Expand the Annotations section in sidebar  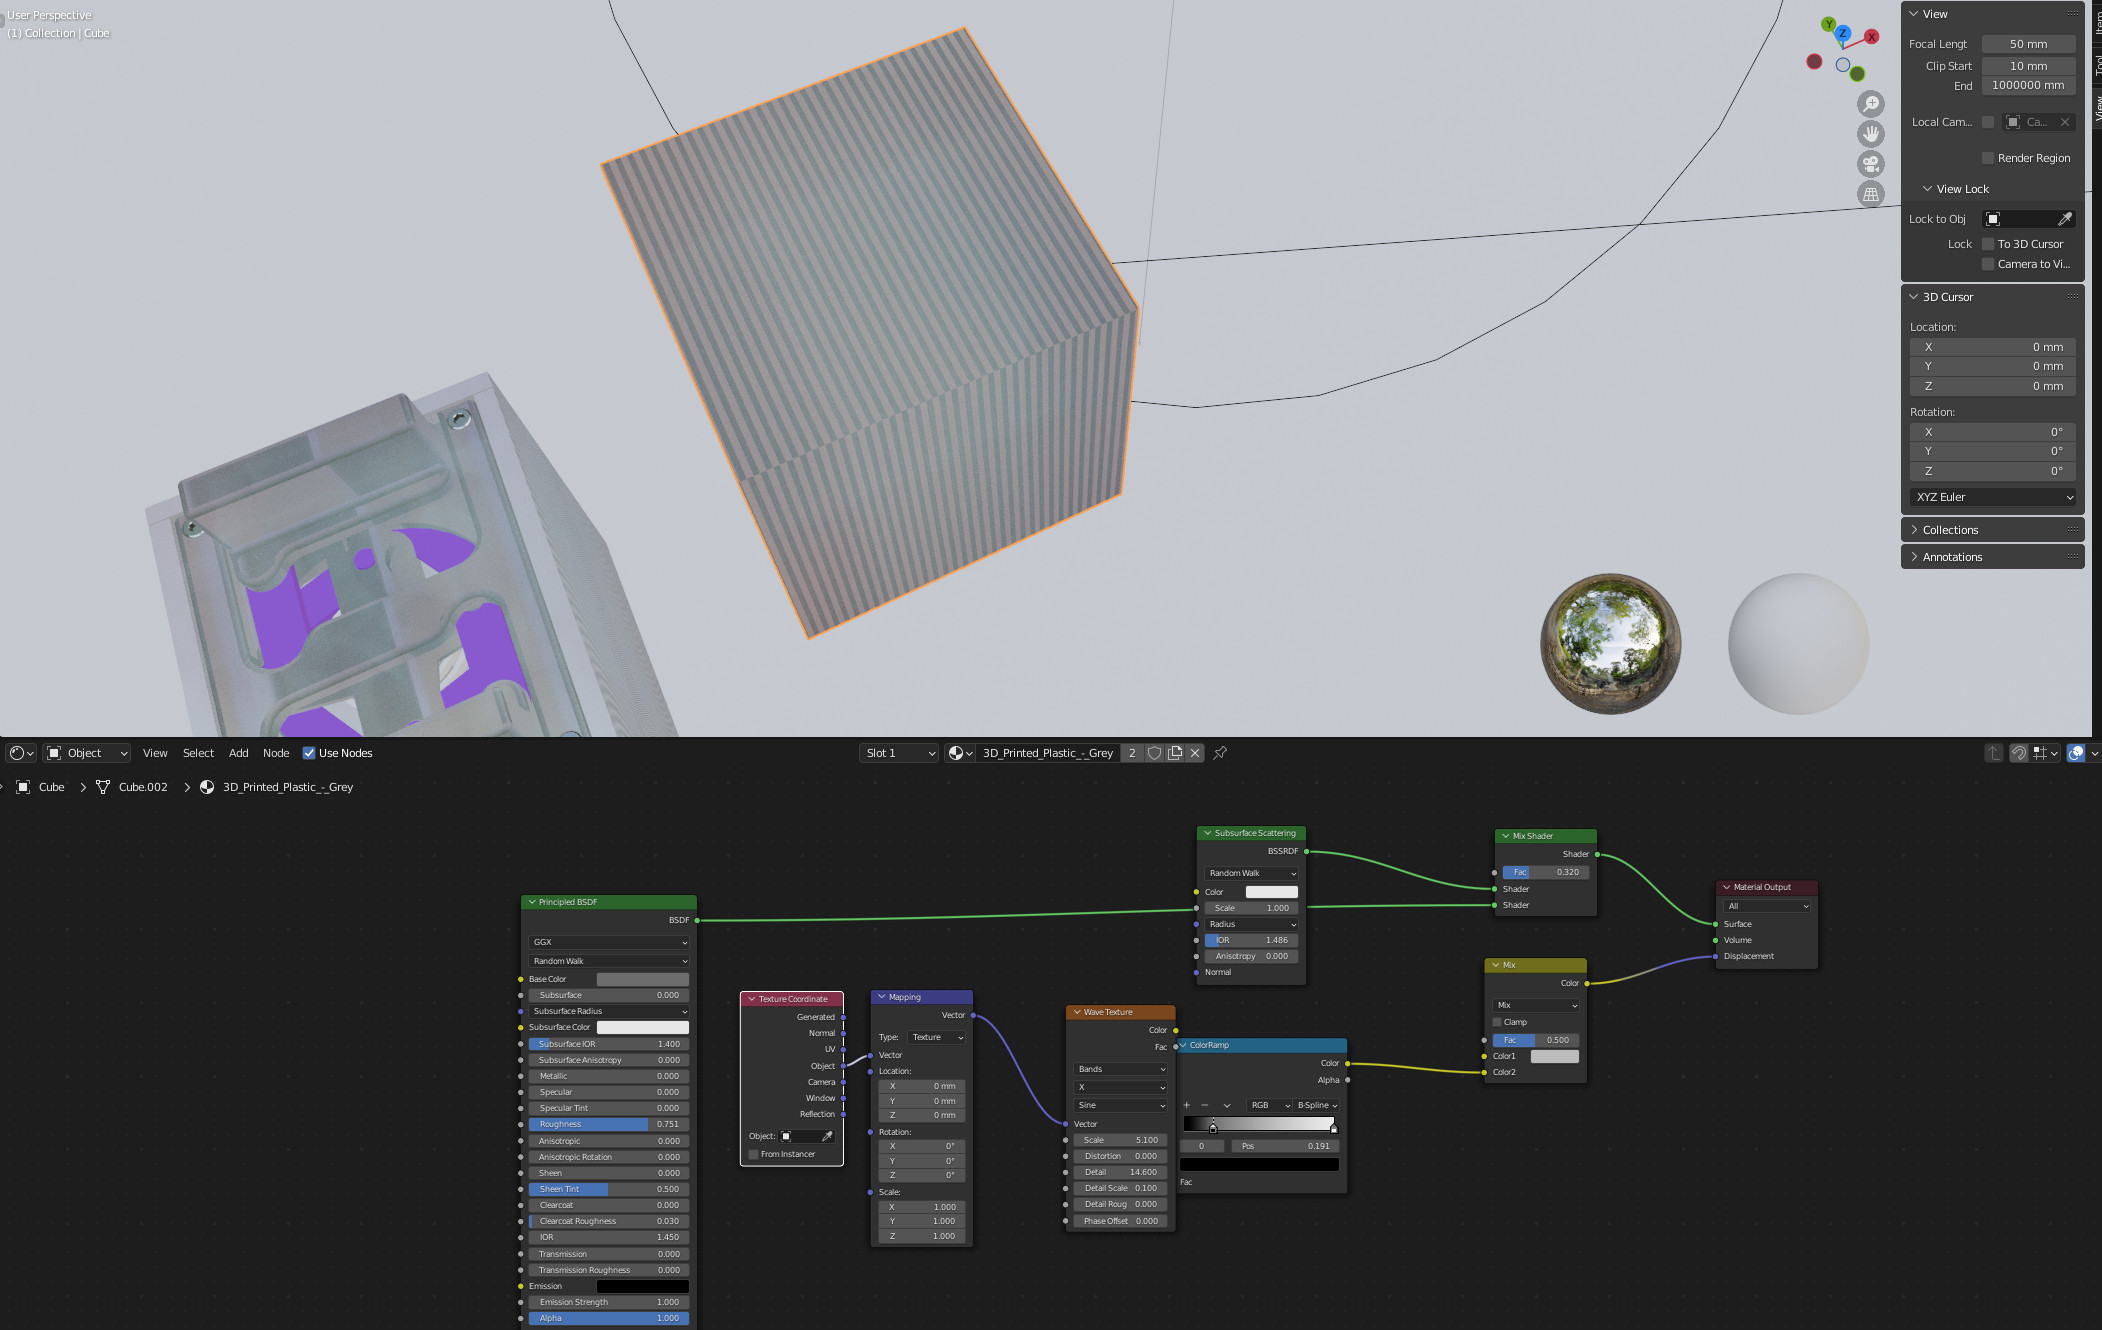point(1953,556)
